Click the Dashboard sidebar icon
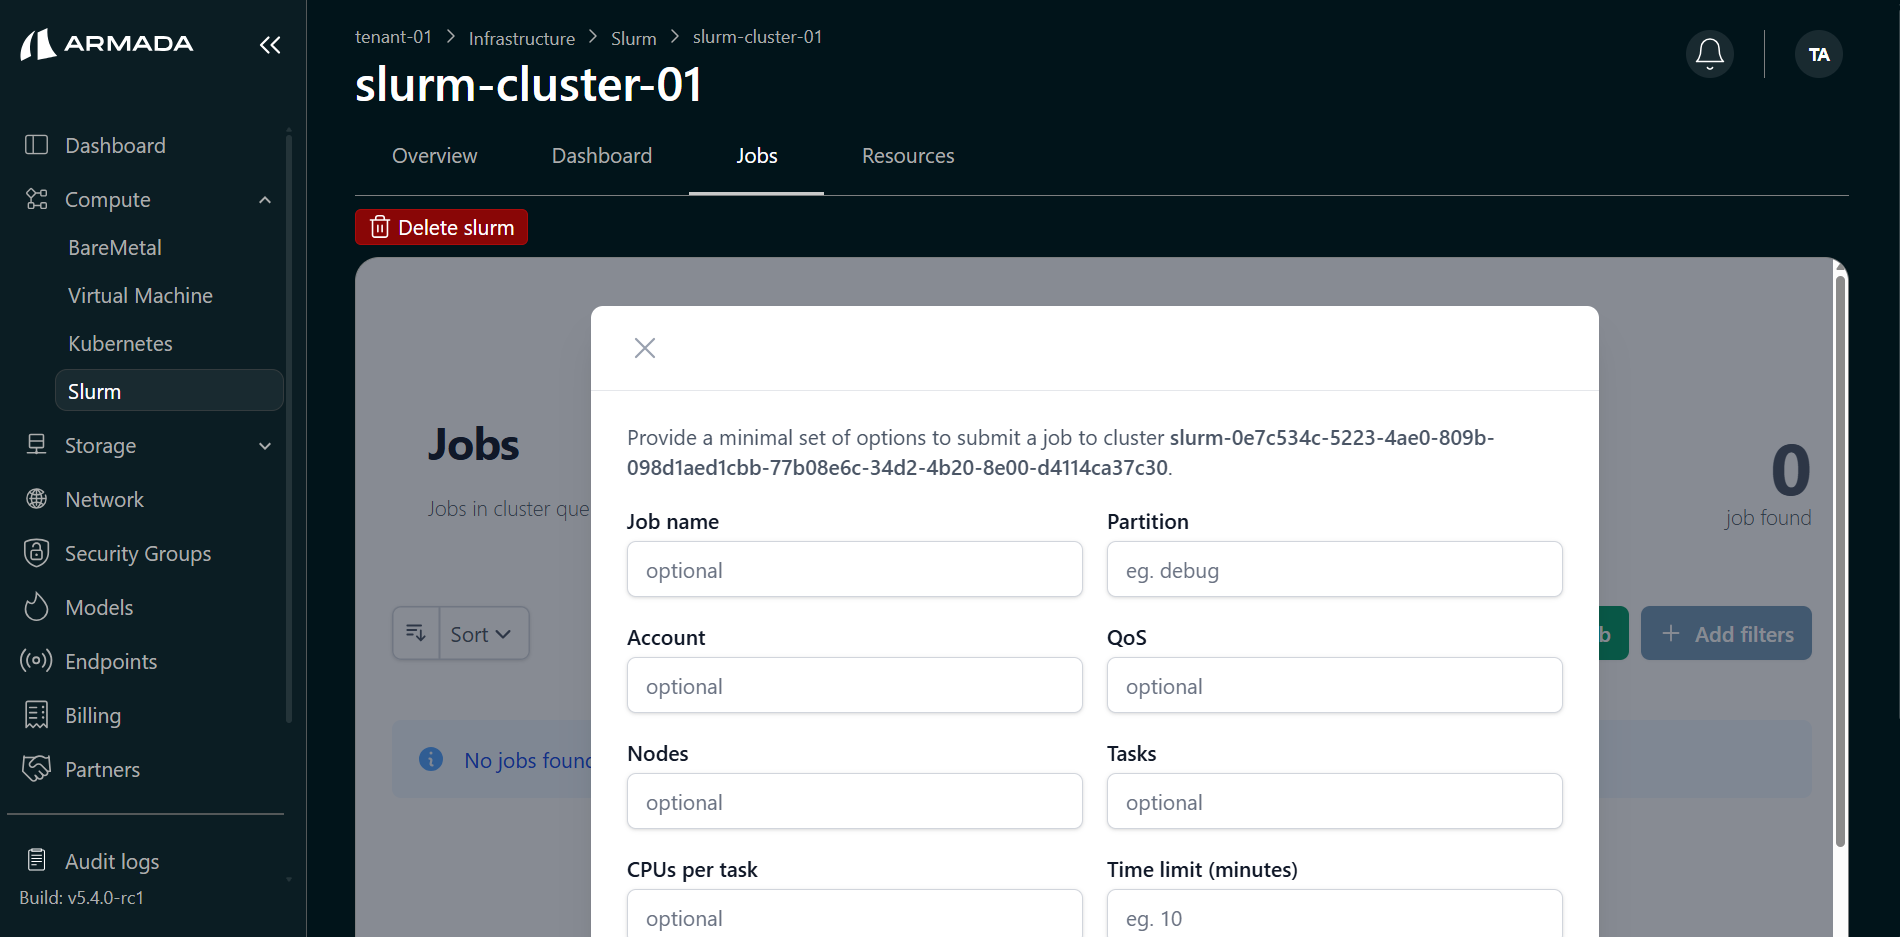Screen dimensions: 1900x937 37,145
